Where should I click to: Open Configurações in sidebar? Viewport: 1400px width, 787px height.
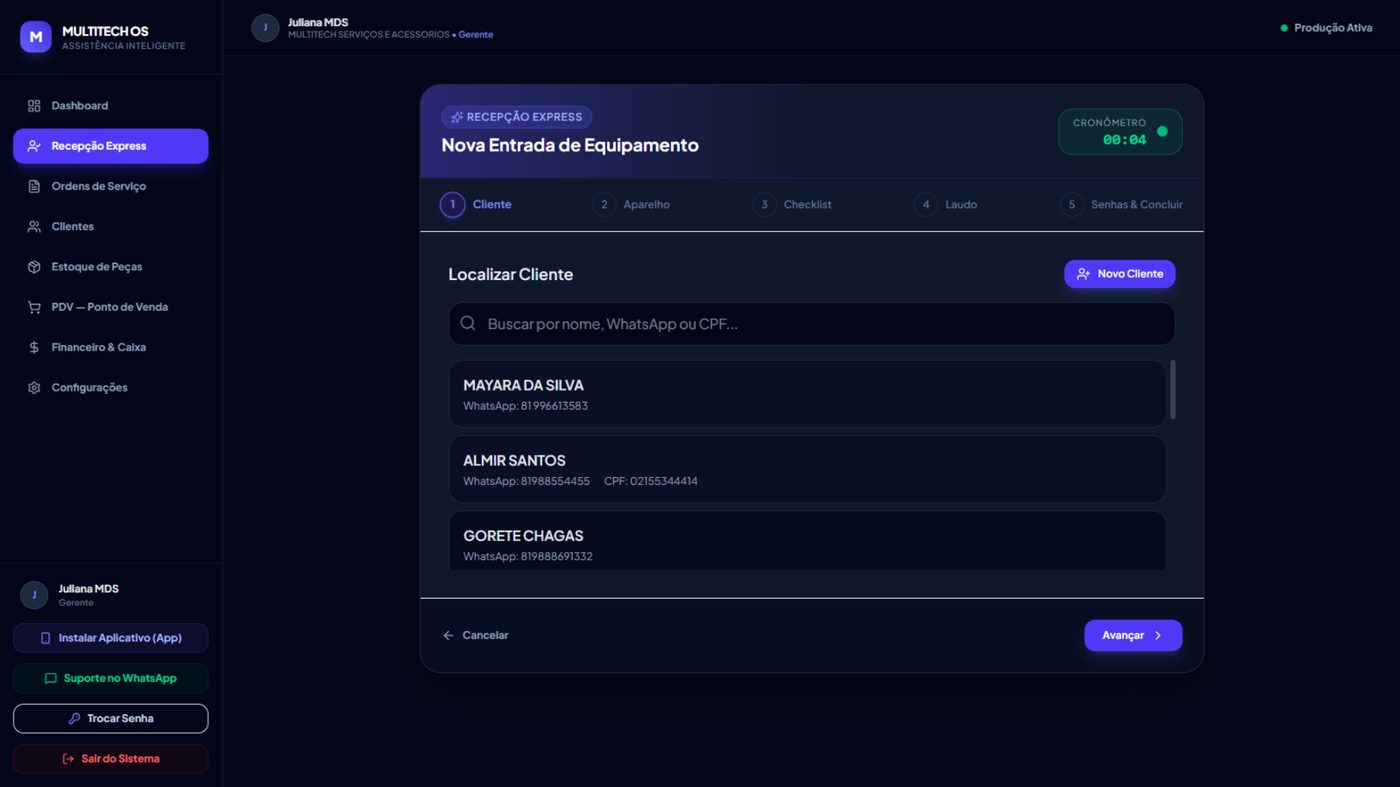pyautogui.click(x=111, y=388)
